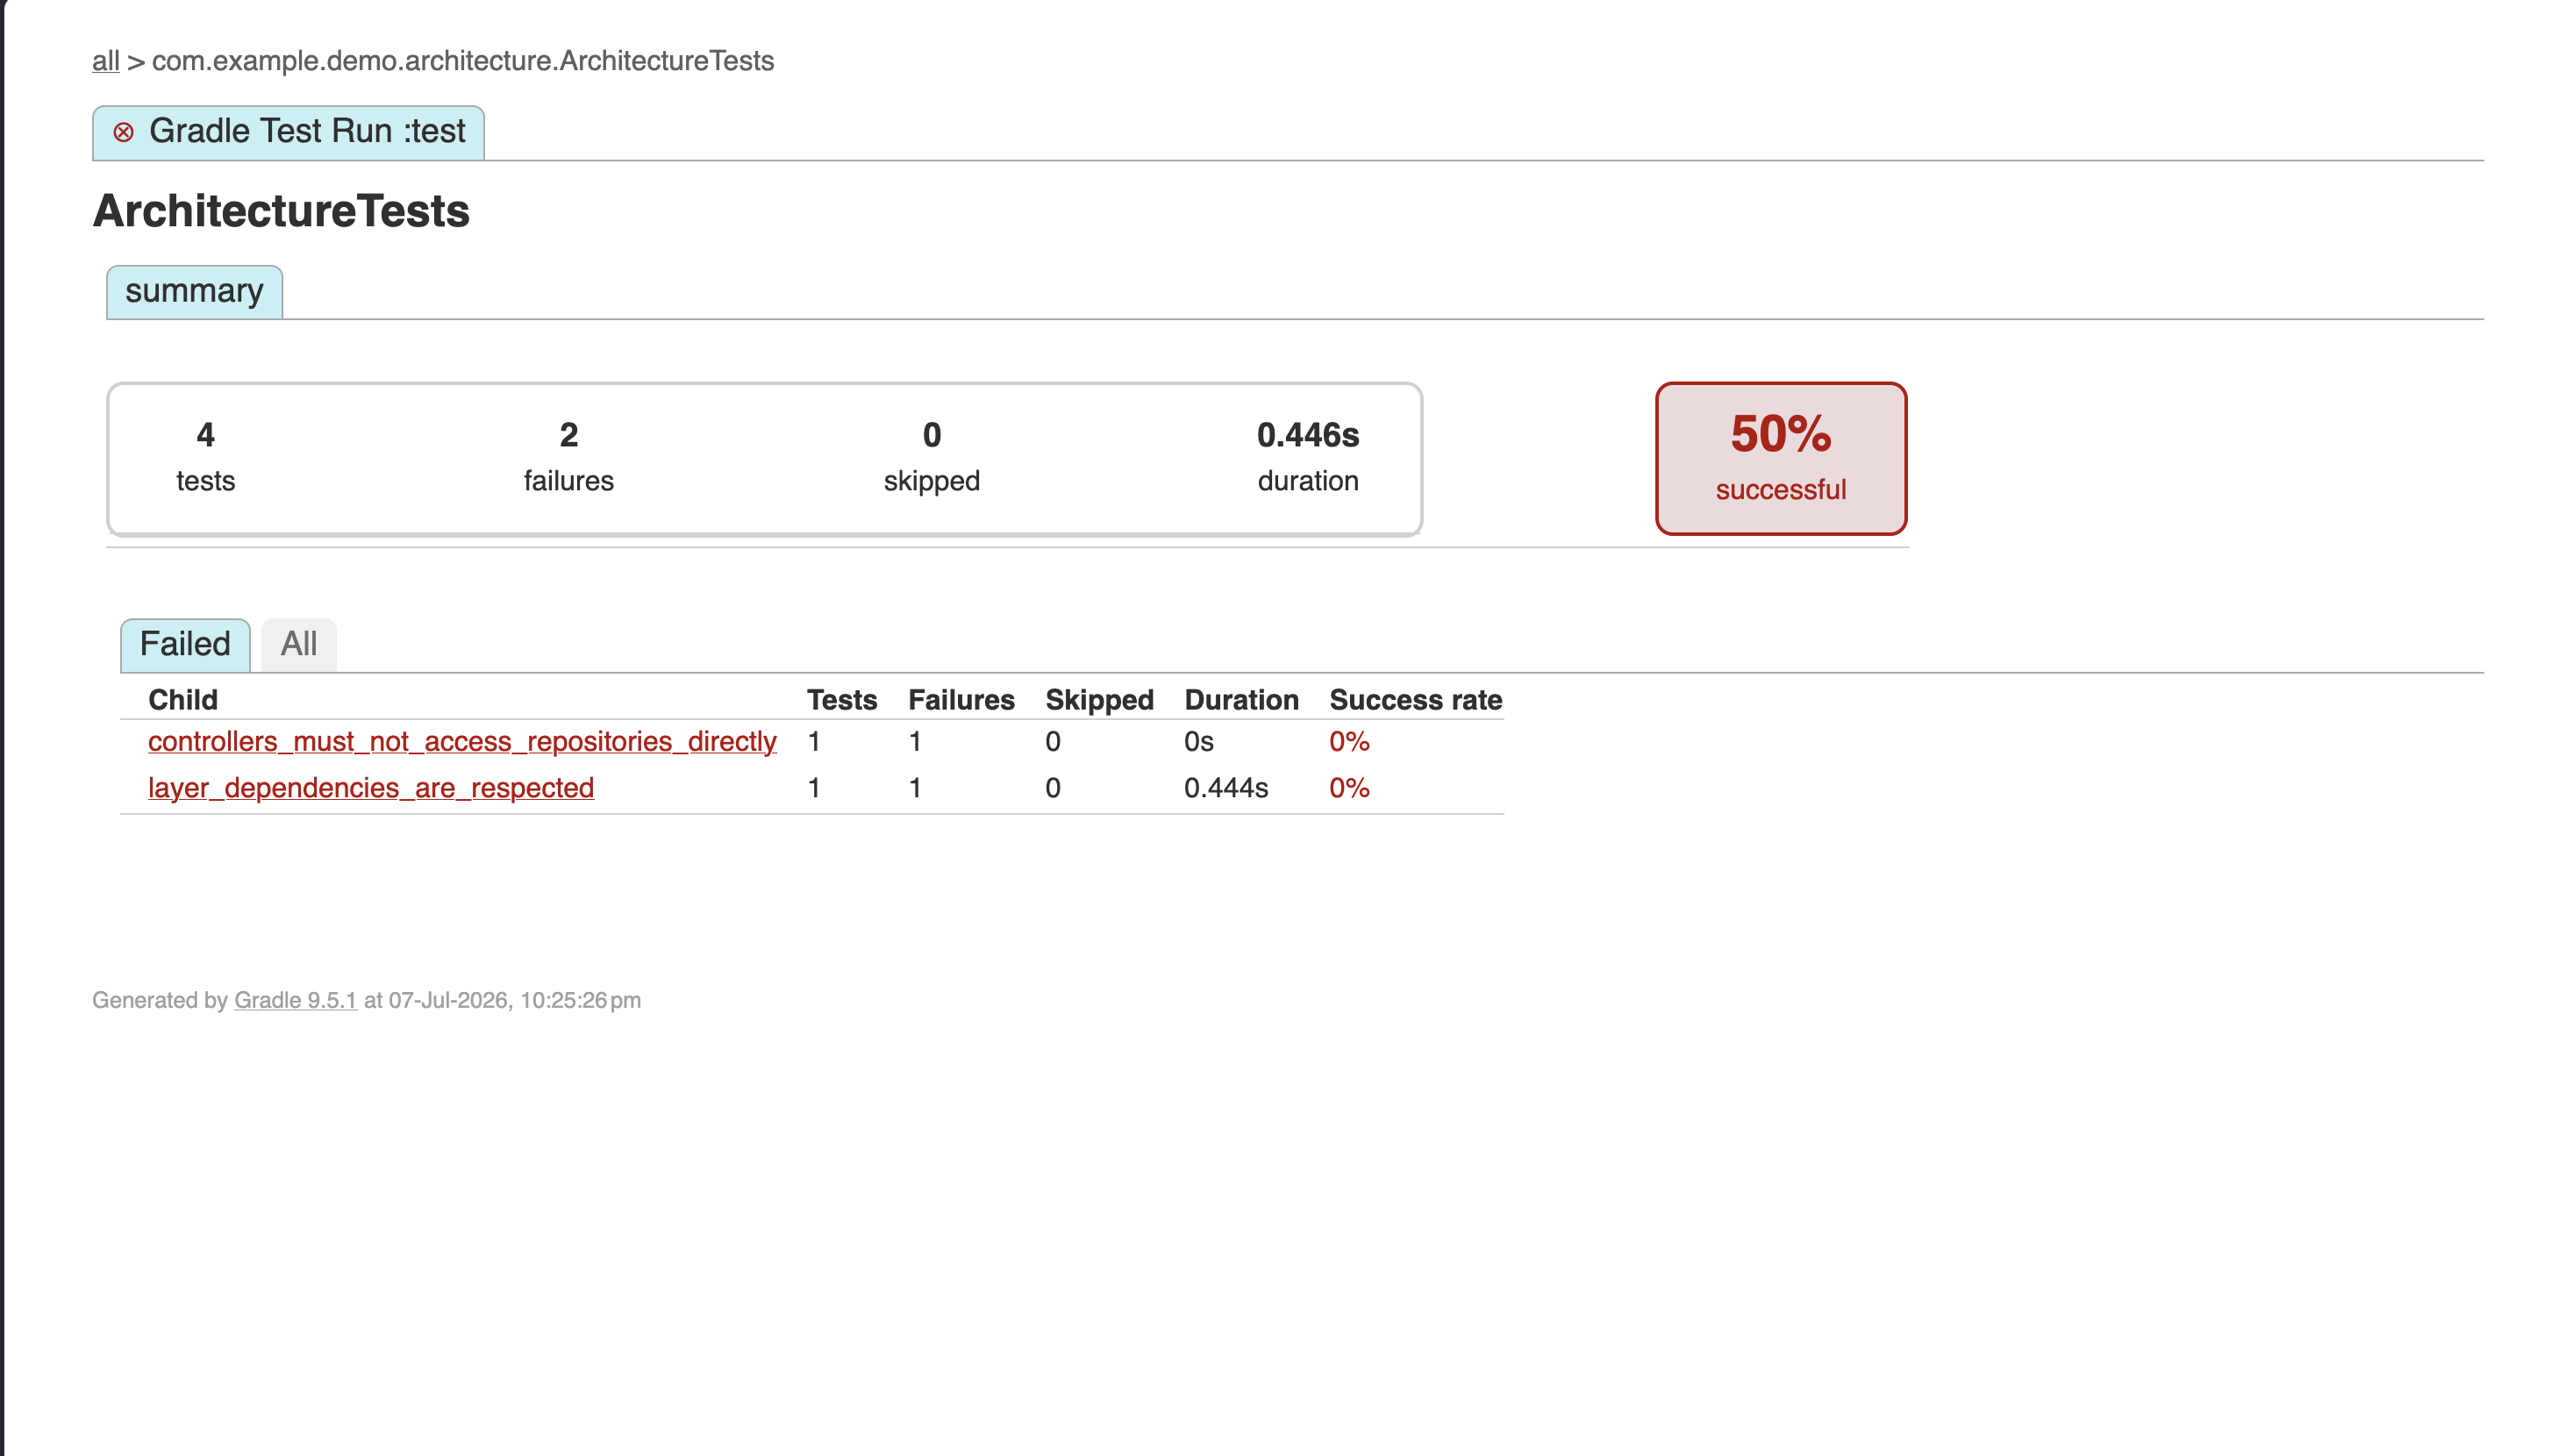Click the '2 failures' counter
Image resolution: width=2572 pixels, height=1456 pixels.
568,457
